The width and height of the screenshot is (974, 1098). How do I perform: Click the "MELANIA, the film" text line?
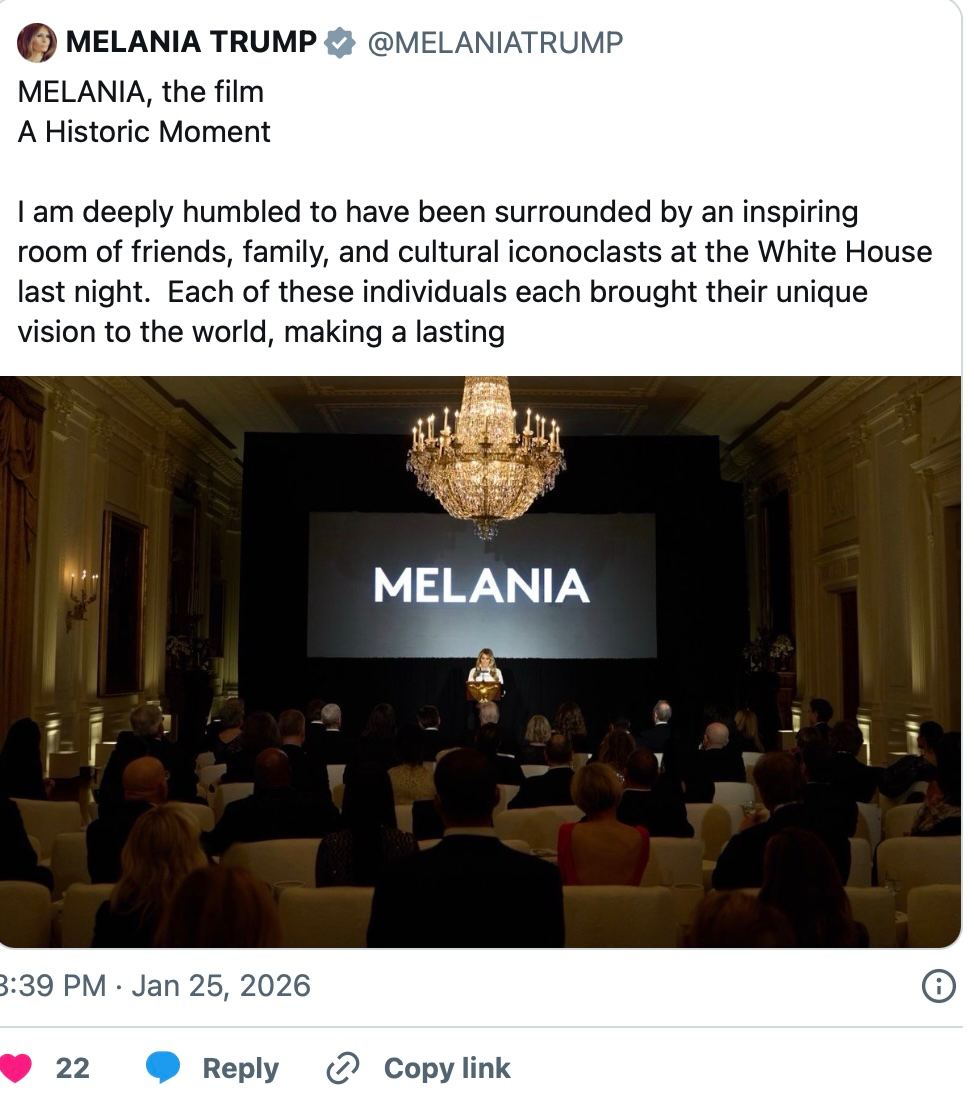(141, 92)
